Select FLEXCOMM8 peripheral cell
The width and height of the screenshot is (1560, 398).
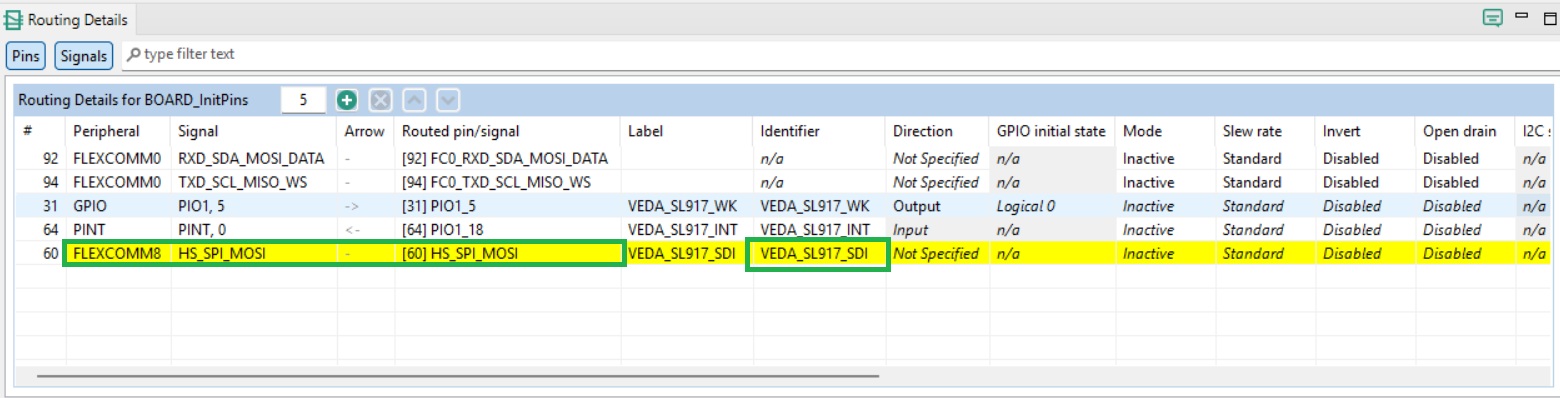click(x=118, y=254)
